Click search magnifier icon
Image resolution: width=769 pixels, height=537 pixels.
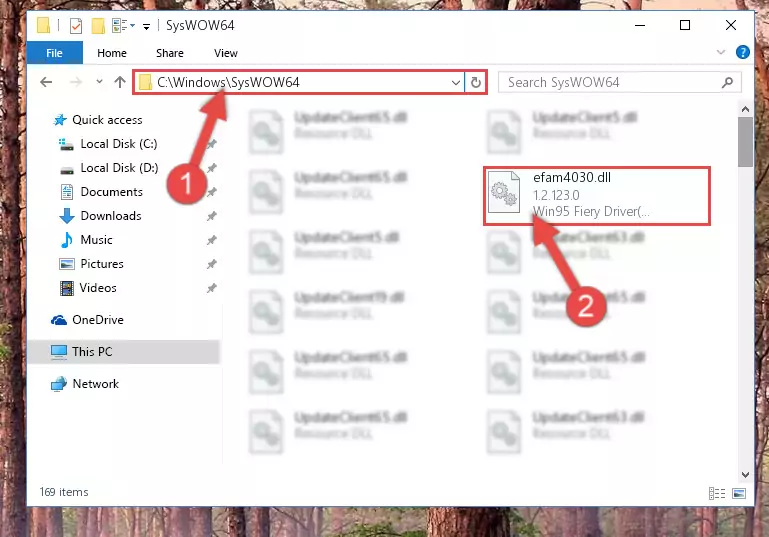727,82
